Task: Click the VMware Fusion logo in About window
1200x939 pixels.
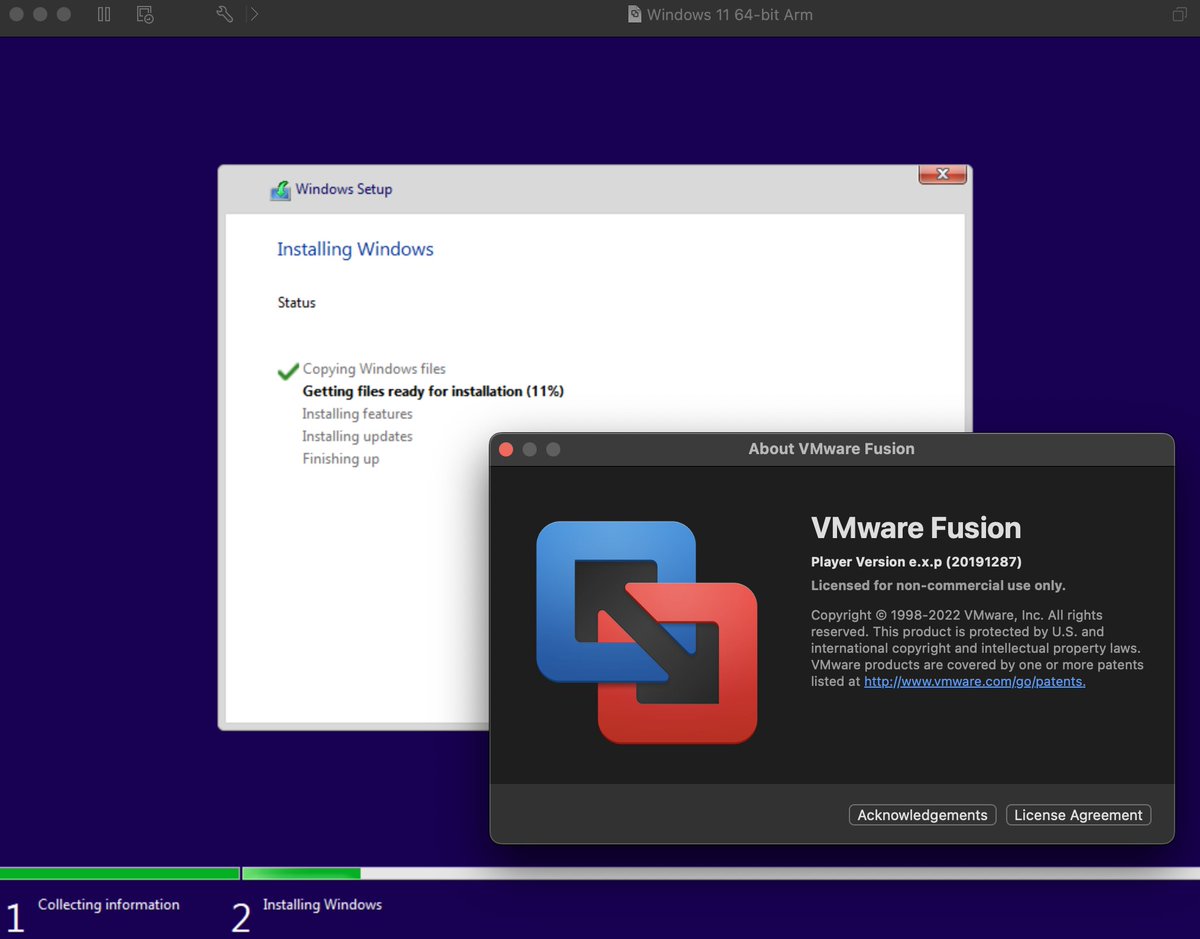Action: point(646,632)
